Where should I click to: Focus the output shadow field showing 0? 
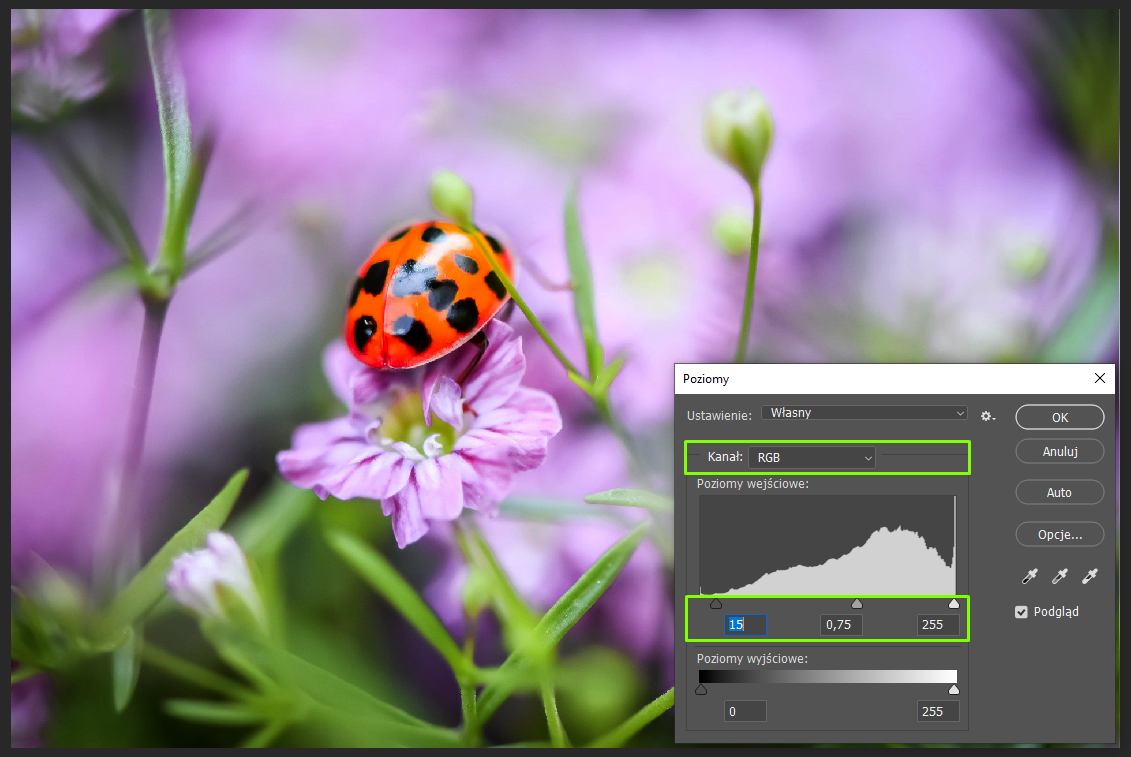(745, 712)
